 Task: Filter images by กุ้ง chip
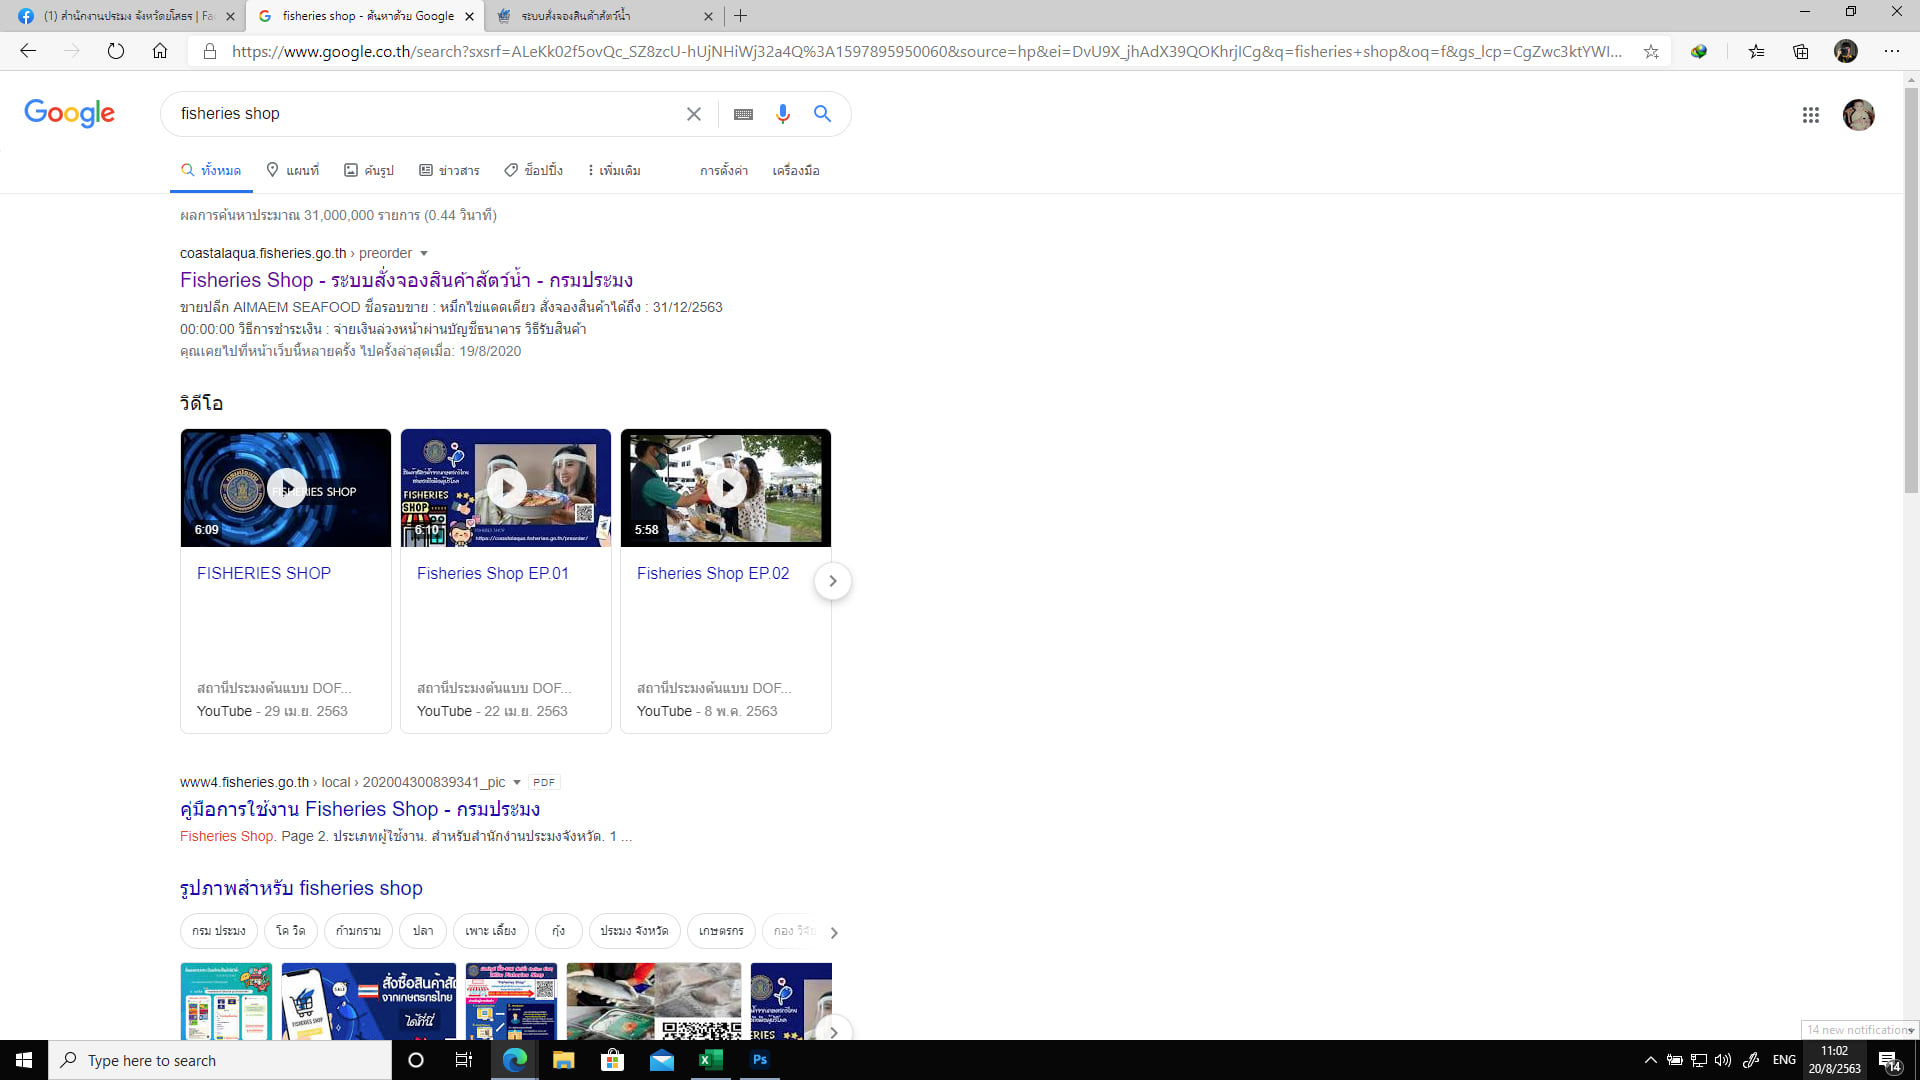pos(558,931)
